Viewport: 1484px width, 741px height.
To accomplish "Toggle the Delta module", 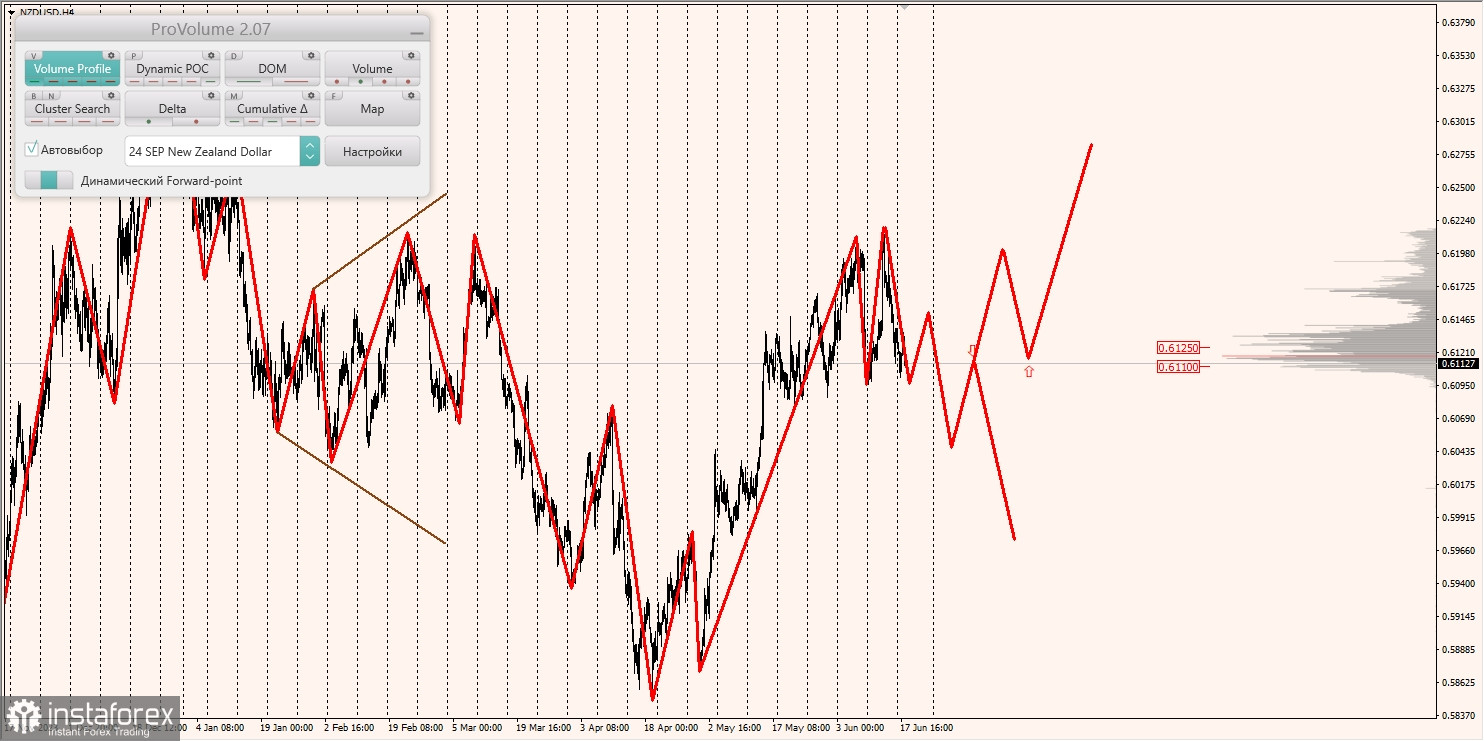I will pos(172,108).
